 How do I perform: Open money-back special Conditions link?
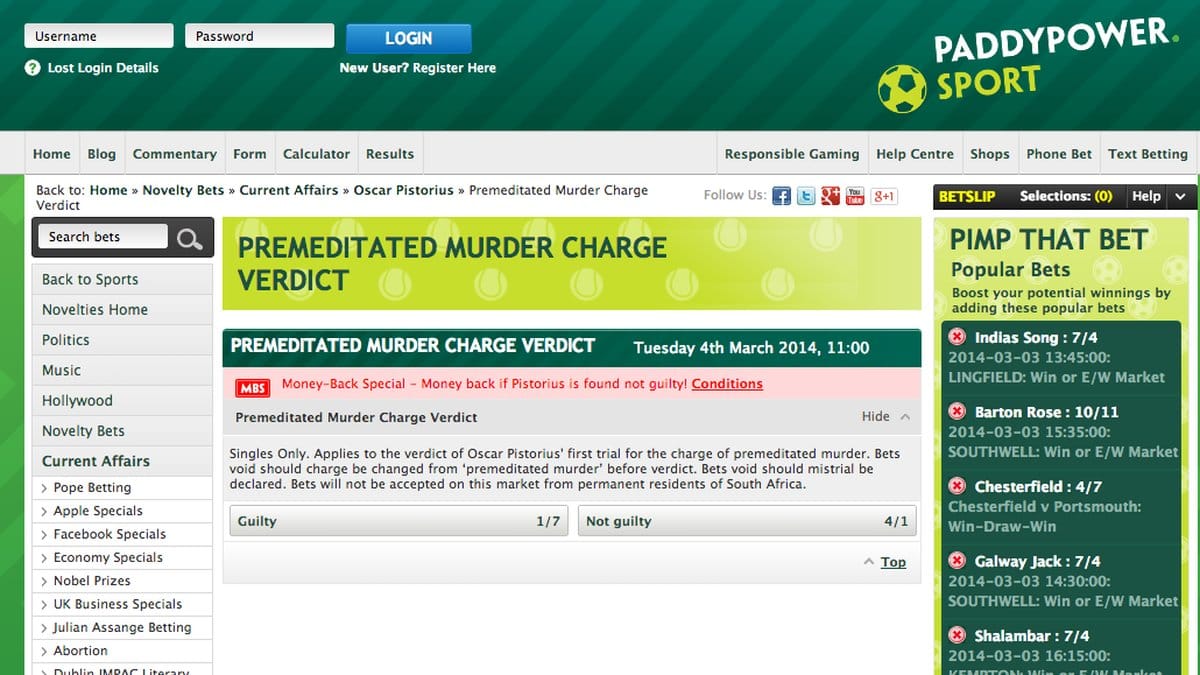tap(727, 384)
